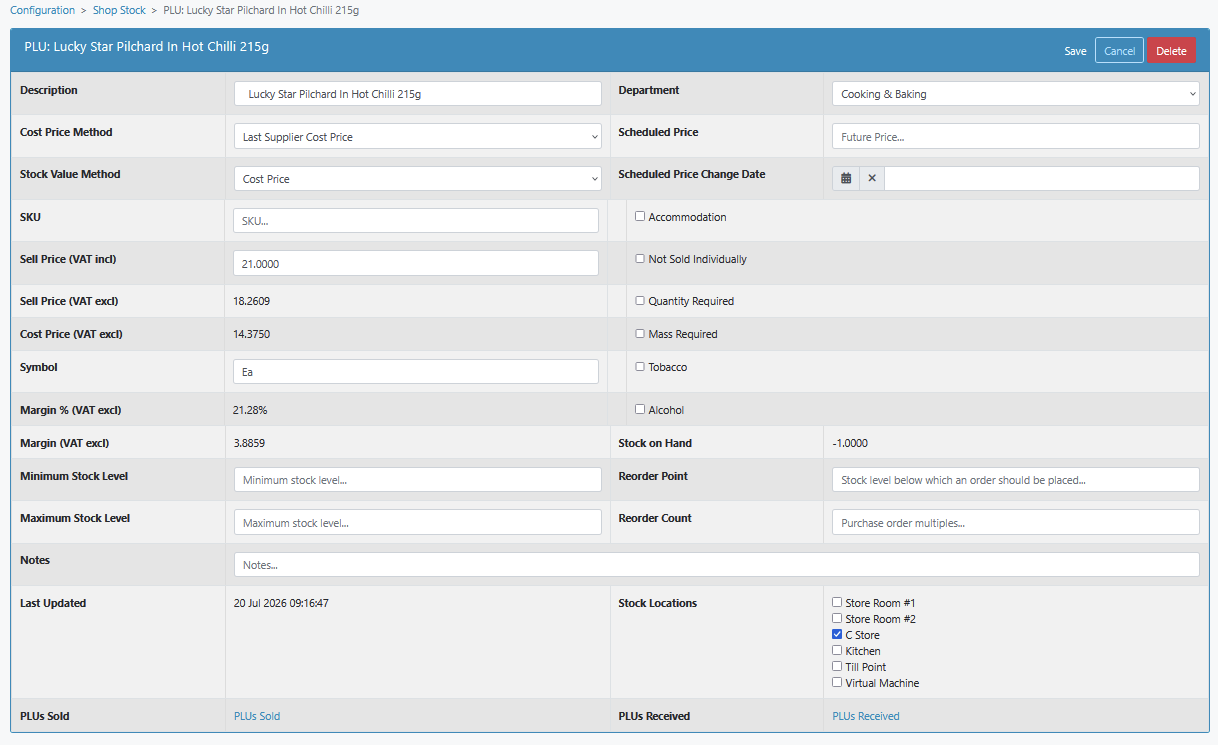The width and height of the screenshot is (1218, 745).
Task: Enable the Accommodation checkbox
Action: [640, 216]
